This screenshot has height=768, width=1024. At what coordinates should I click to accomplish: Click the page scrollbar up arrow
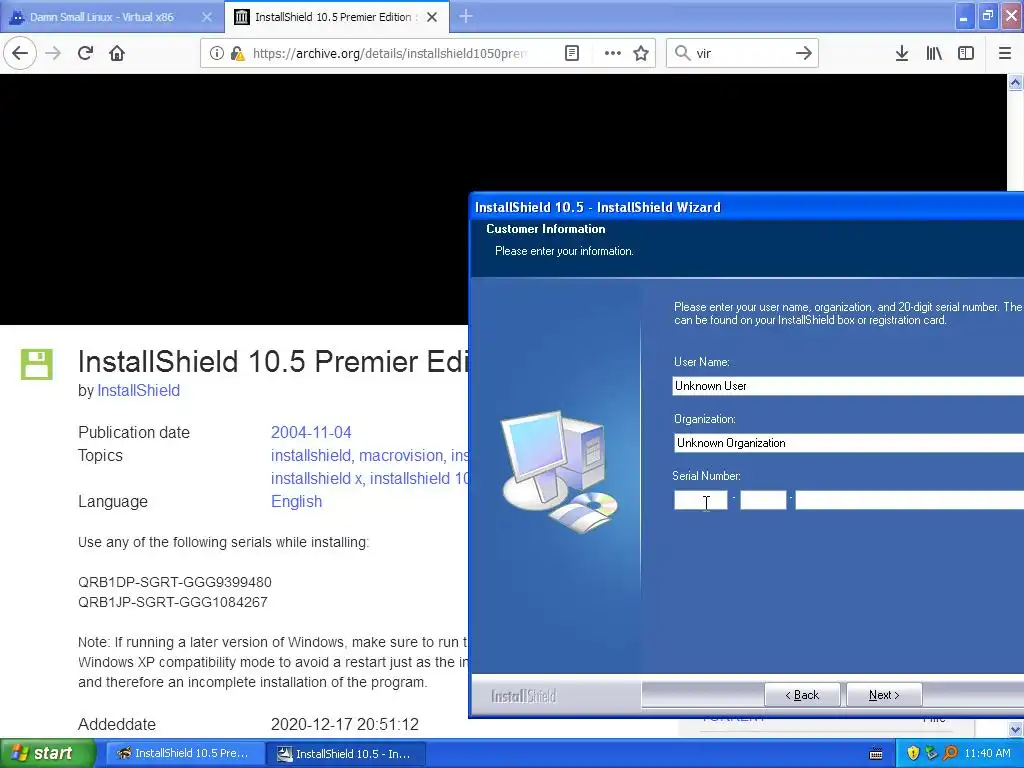[1016, 82]
